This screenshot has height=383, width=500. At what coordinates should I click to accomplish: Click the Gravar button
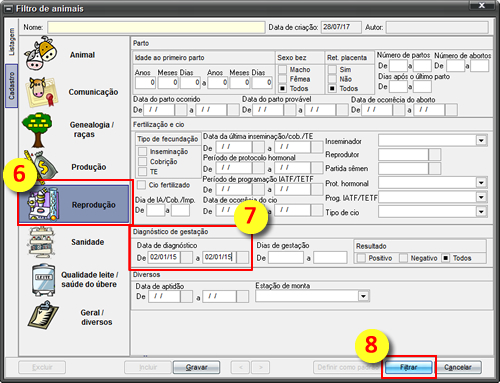pyautogui.click(x=196, y=367)
